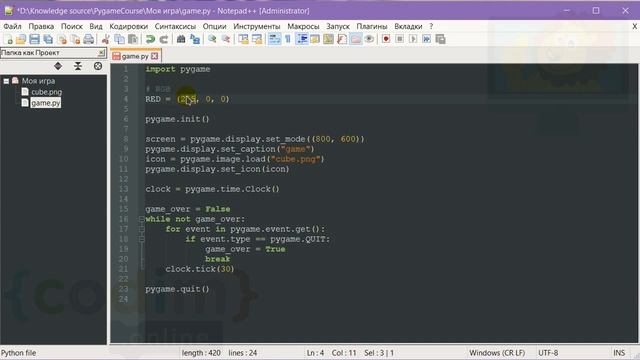Toggle file monitoring eye icon
This screenshot has width=640, height=360.
[369, 39]
